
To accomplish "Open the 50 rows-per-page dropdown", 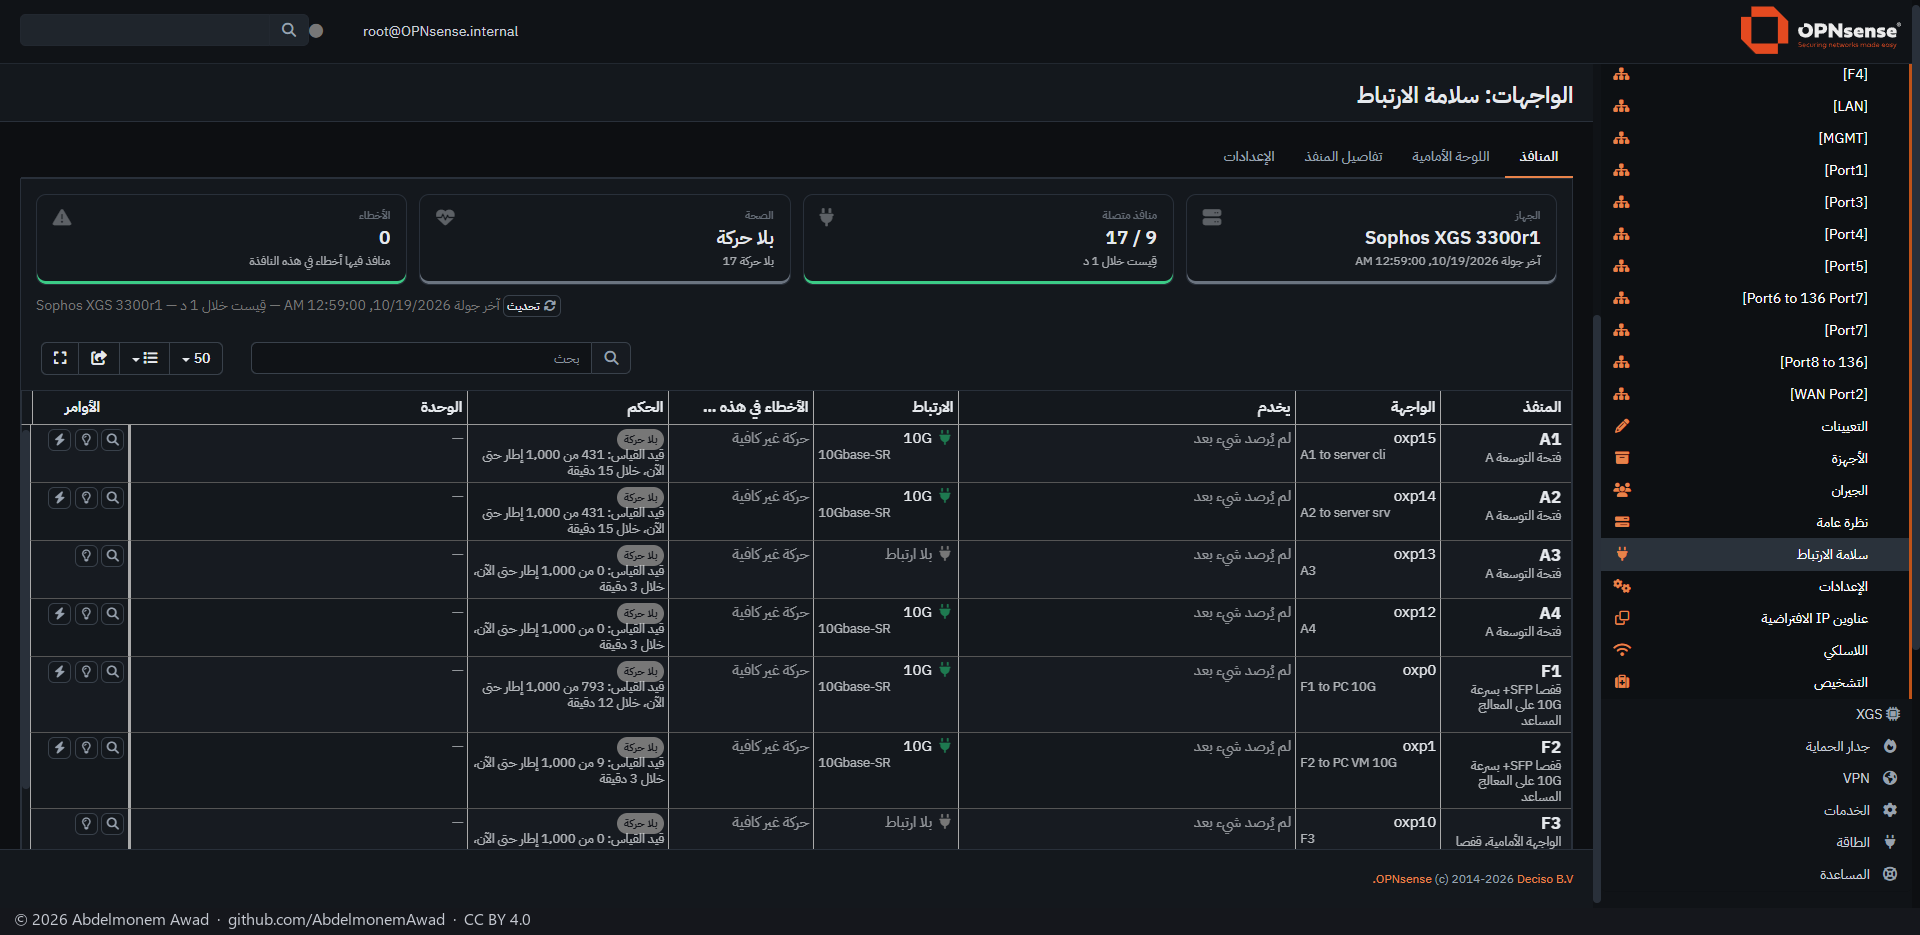I will [196, 358].
